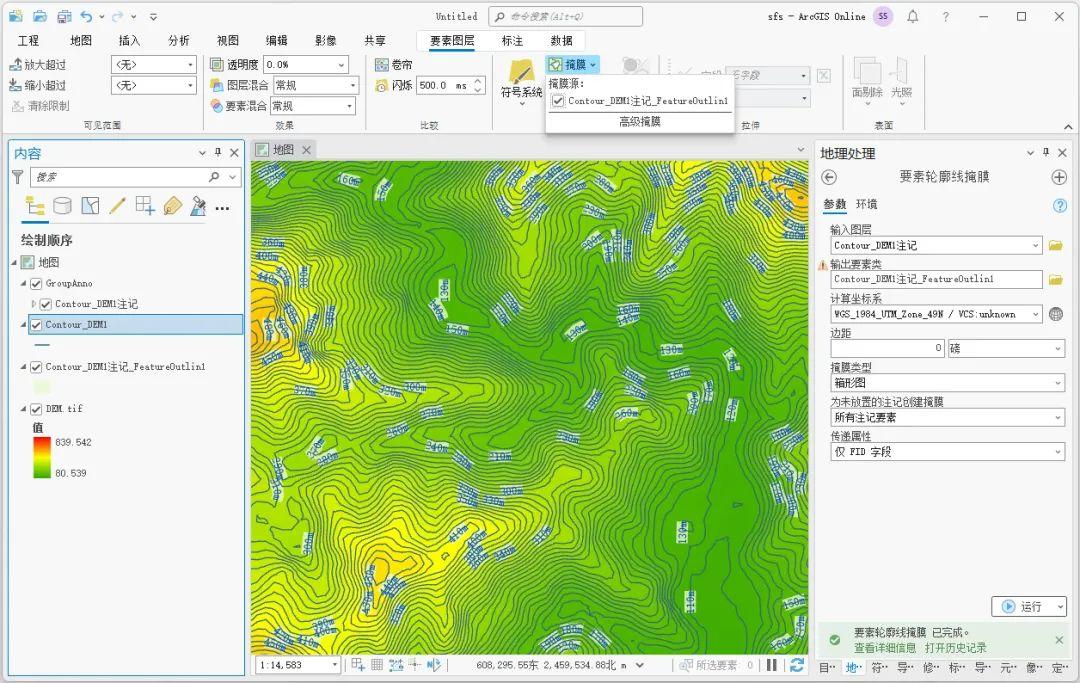The width and height of the screenshot is (1080, 683).
Task: Toggle Contour_DEM1注记_FeatureOutlin1 in the 掩膜源 list
Action: [558, 100]
